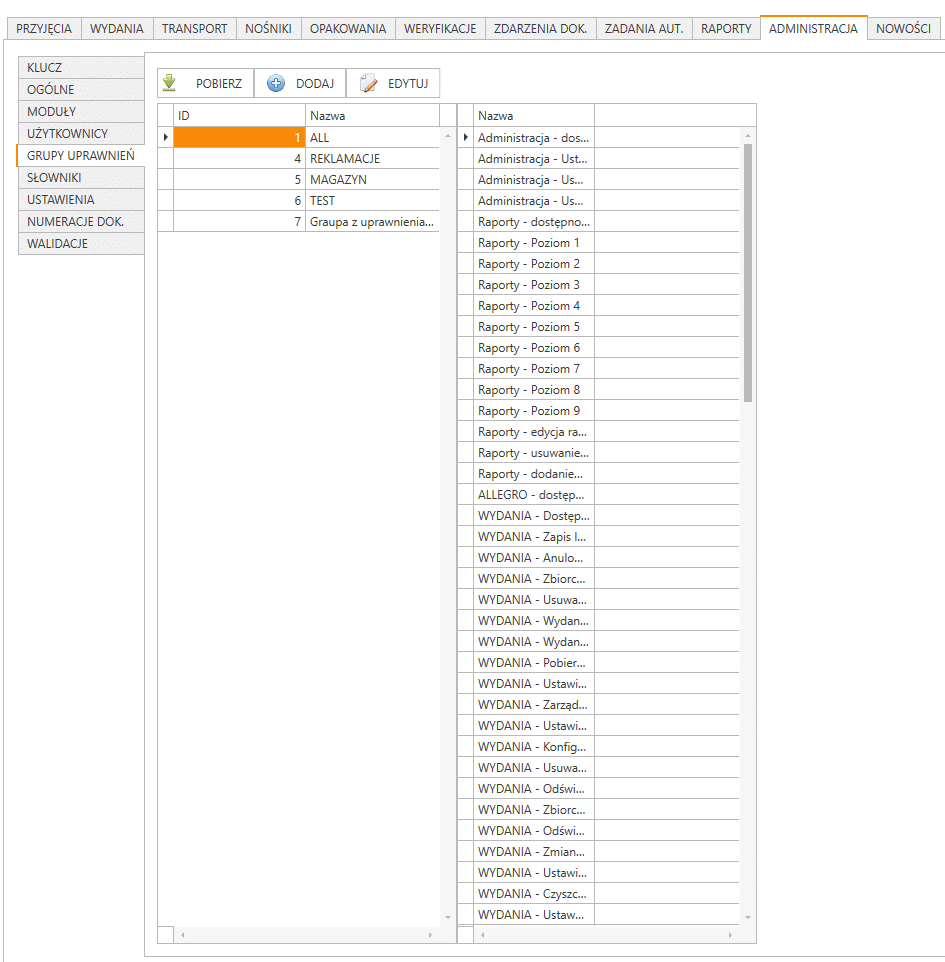This screenshot has height=962, width=945.
Task: Click the permissions list scroll-down arrow
Action: (x=747, y=917)
